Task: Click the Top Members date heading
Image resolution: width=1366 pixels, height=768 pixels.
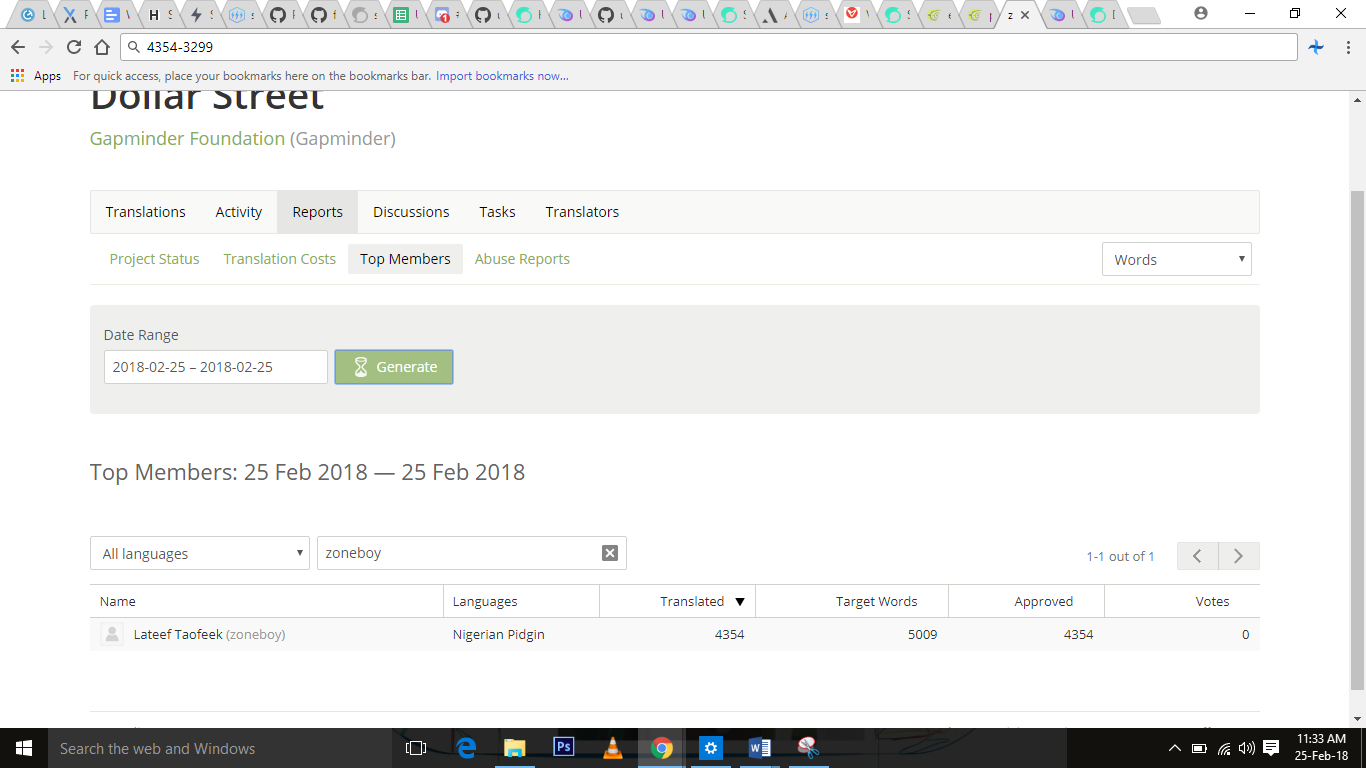Action: [x=307, y=472]
